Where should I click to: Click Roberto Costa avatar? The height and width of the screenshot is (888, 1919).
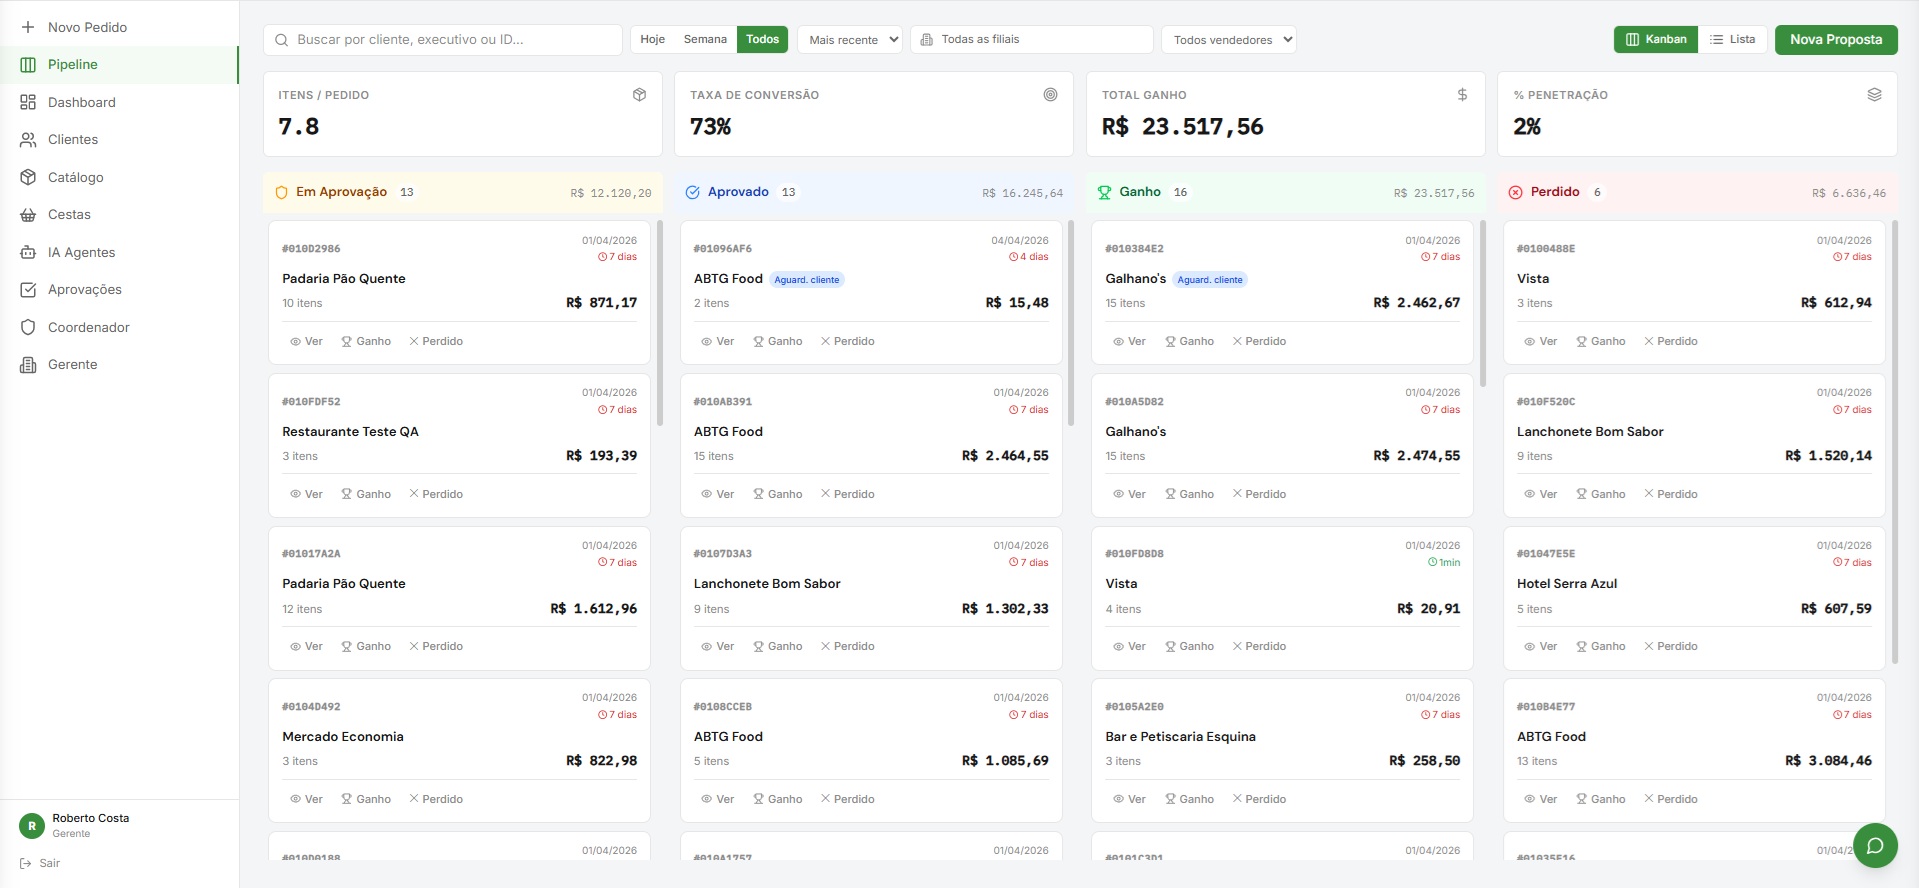click(32, 826)
